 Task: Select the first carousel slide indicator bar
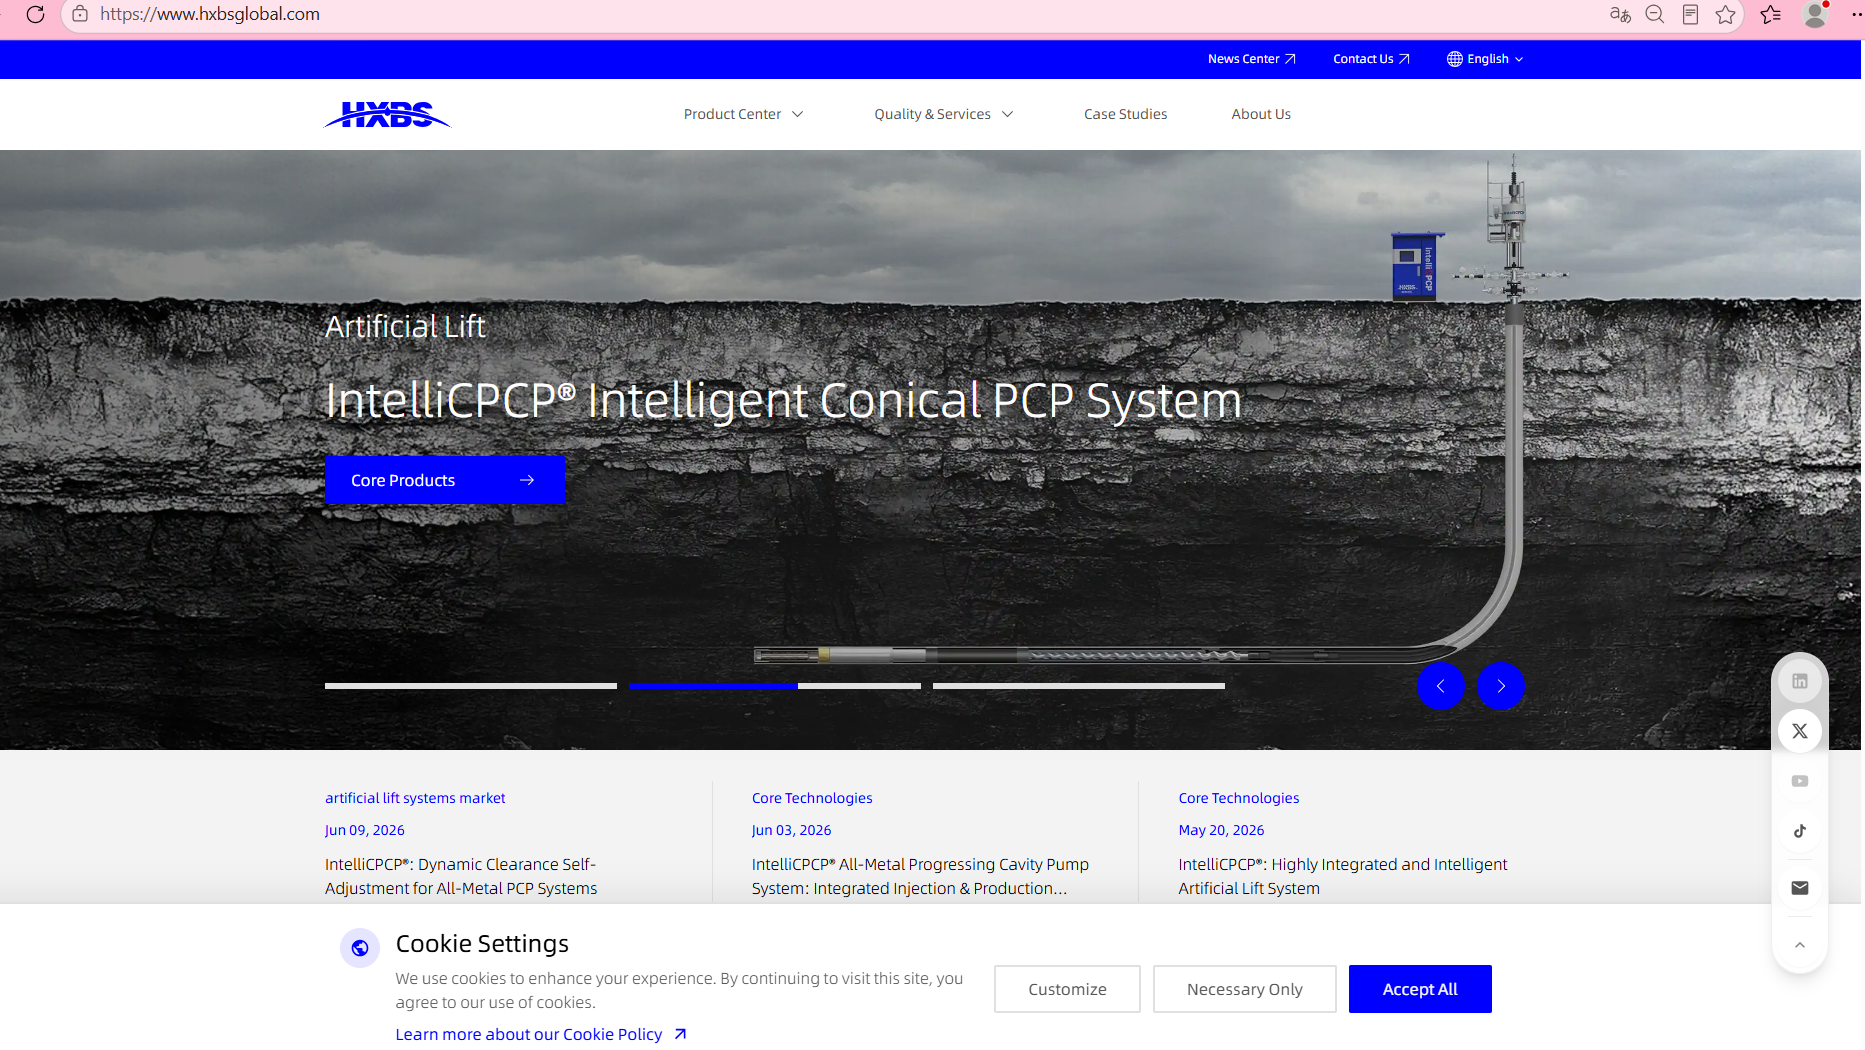(x=471, y=686)
